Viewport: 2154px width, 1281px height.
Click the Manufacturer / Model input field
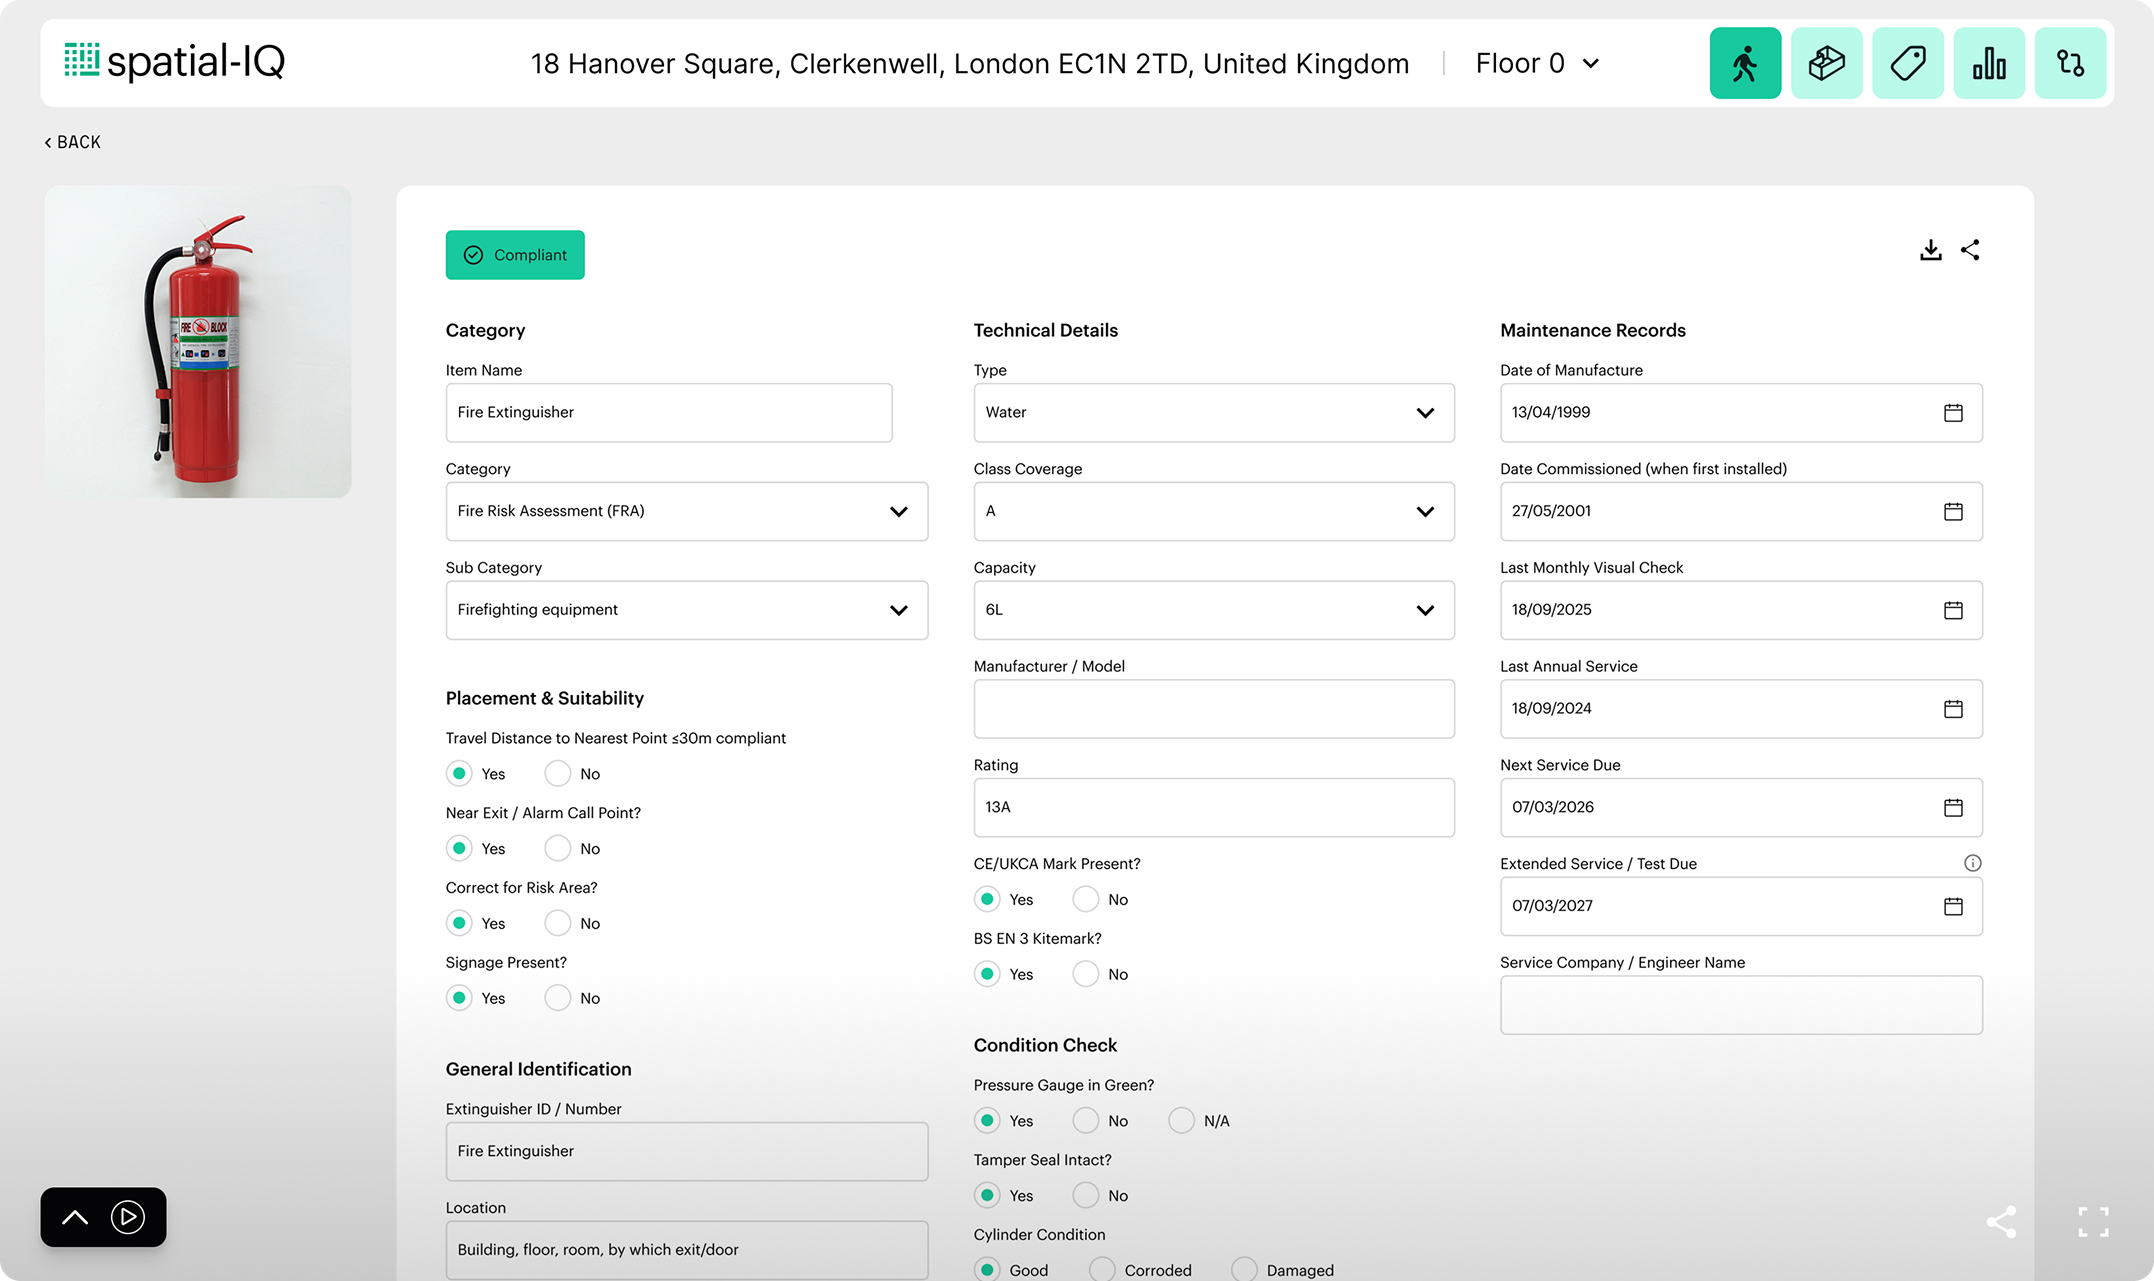pos(1213,709)
